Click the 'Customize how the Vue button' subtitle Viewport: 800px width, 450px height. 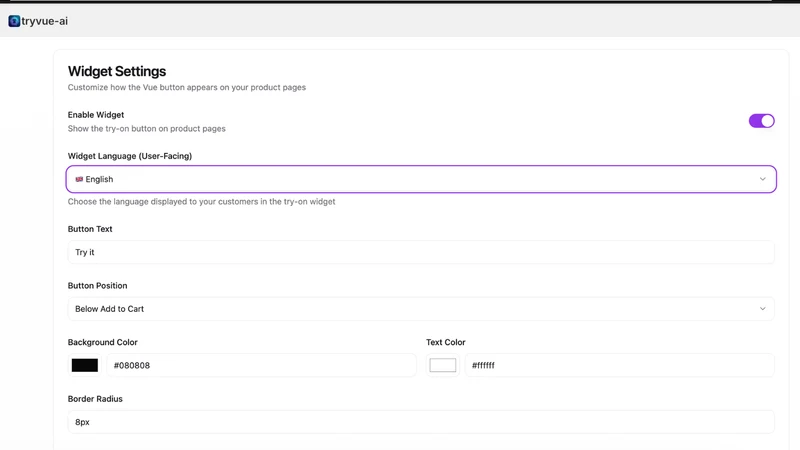[x=187, y=87]
